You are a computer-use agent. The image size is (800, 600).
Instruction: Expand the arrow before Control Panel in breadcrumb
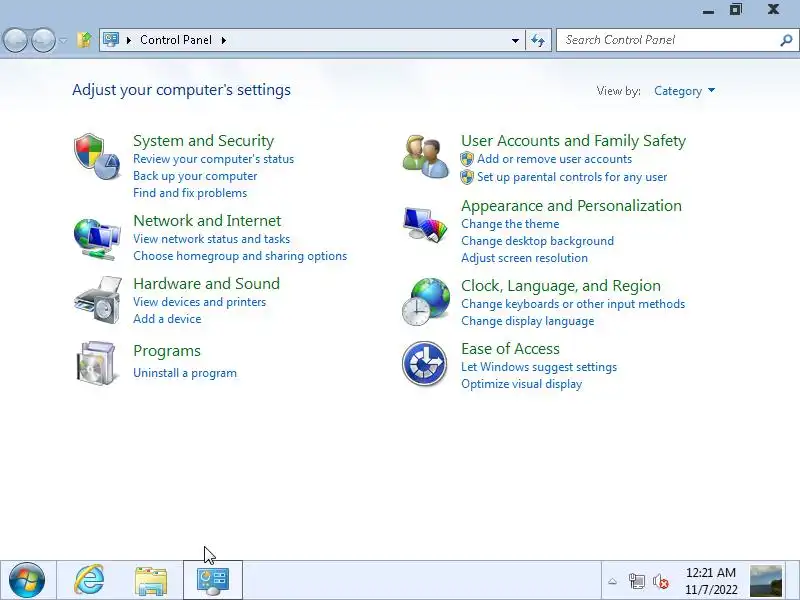pos(129,40)
